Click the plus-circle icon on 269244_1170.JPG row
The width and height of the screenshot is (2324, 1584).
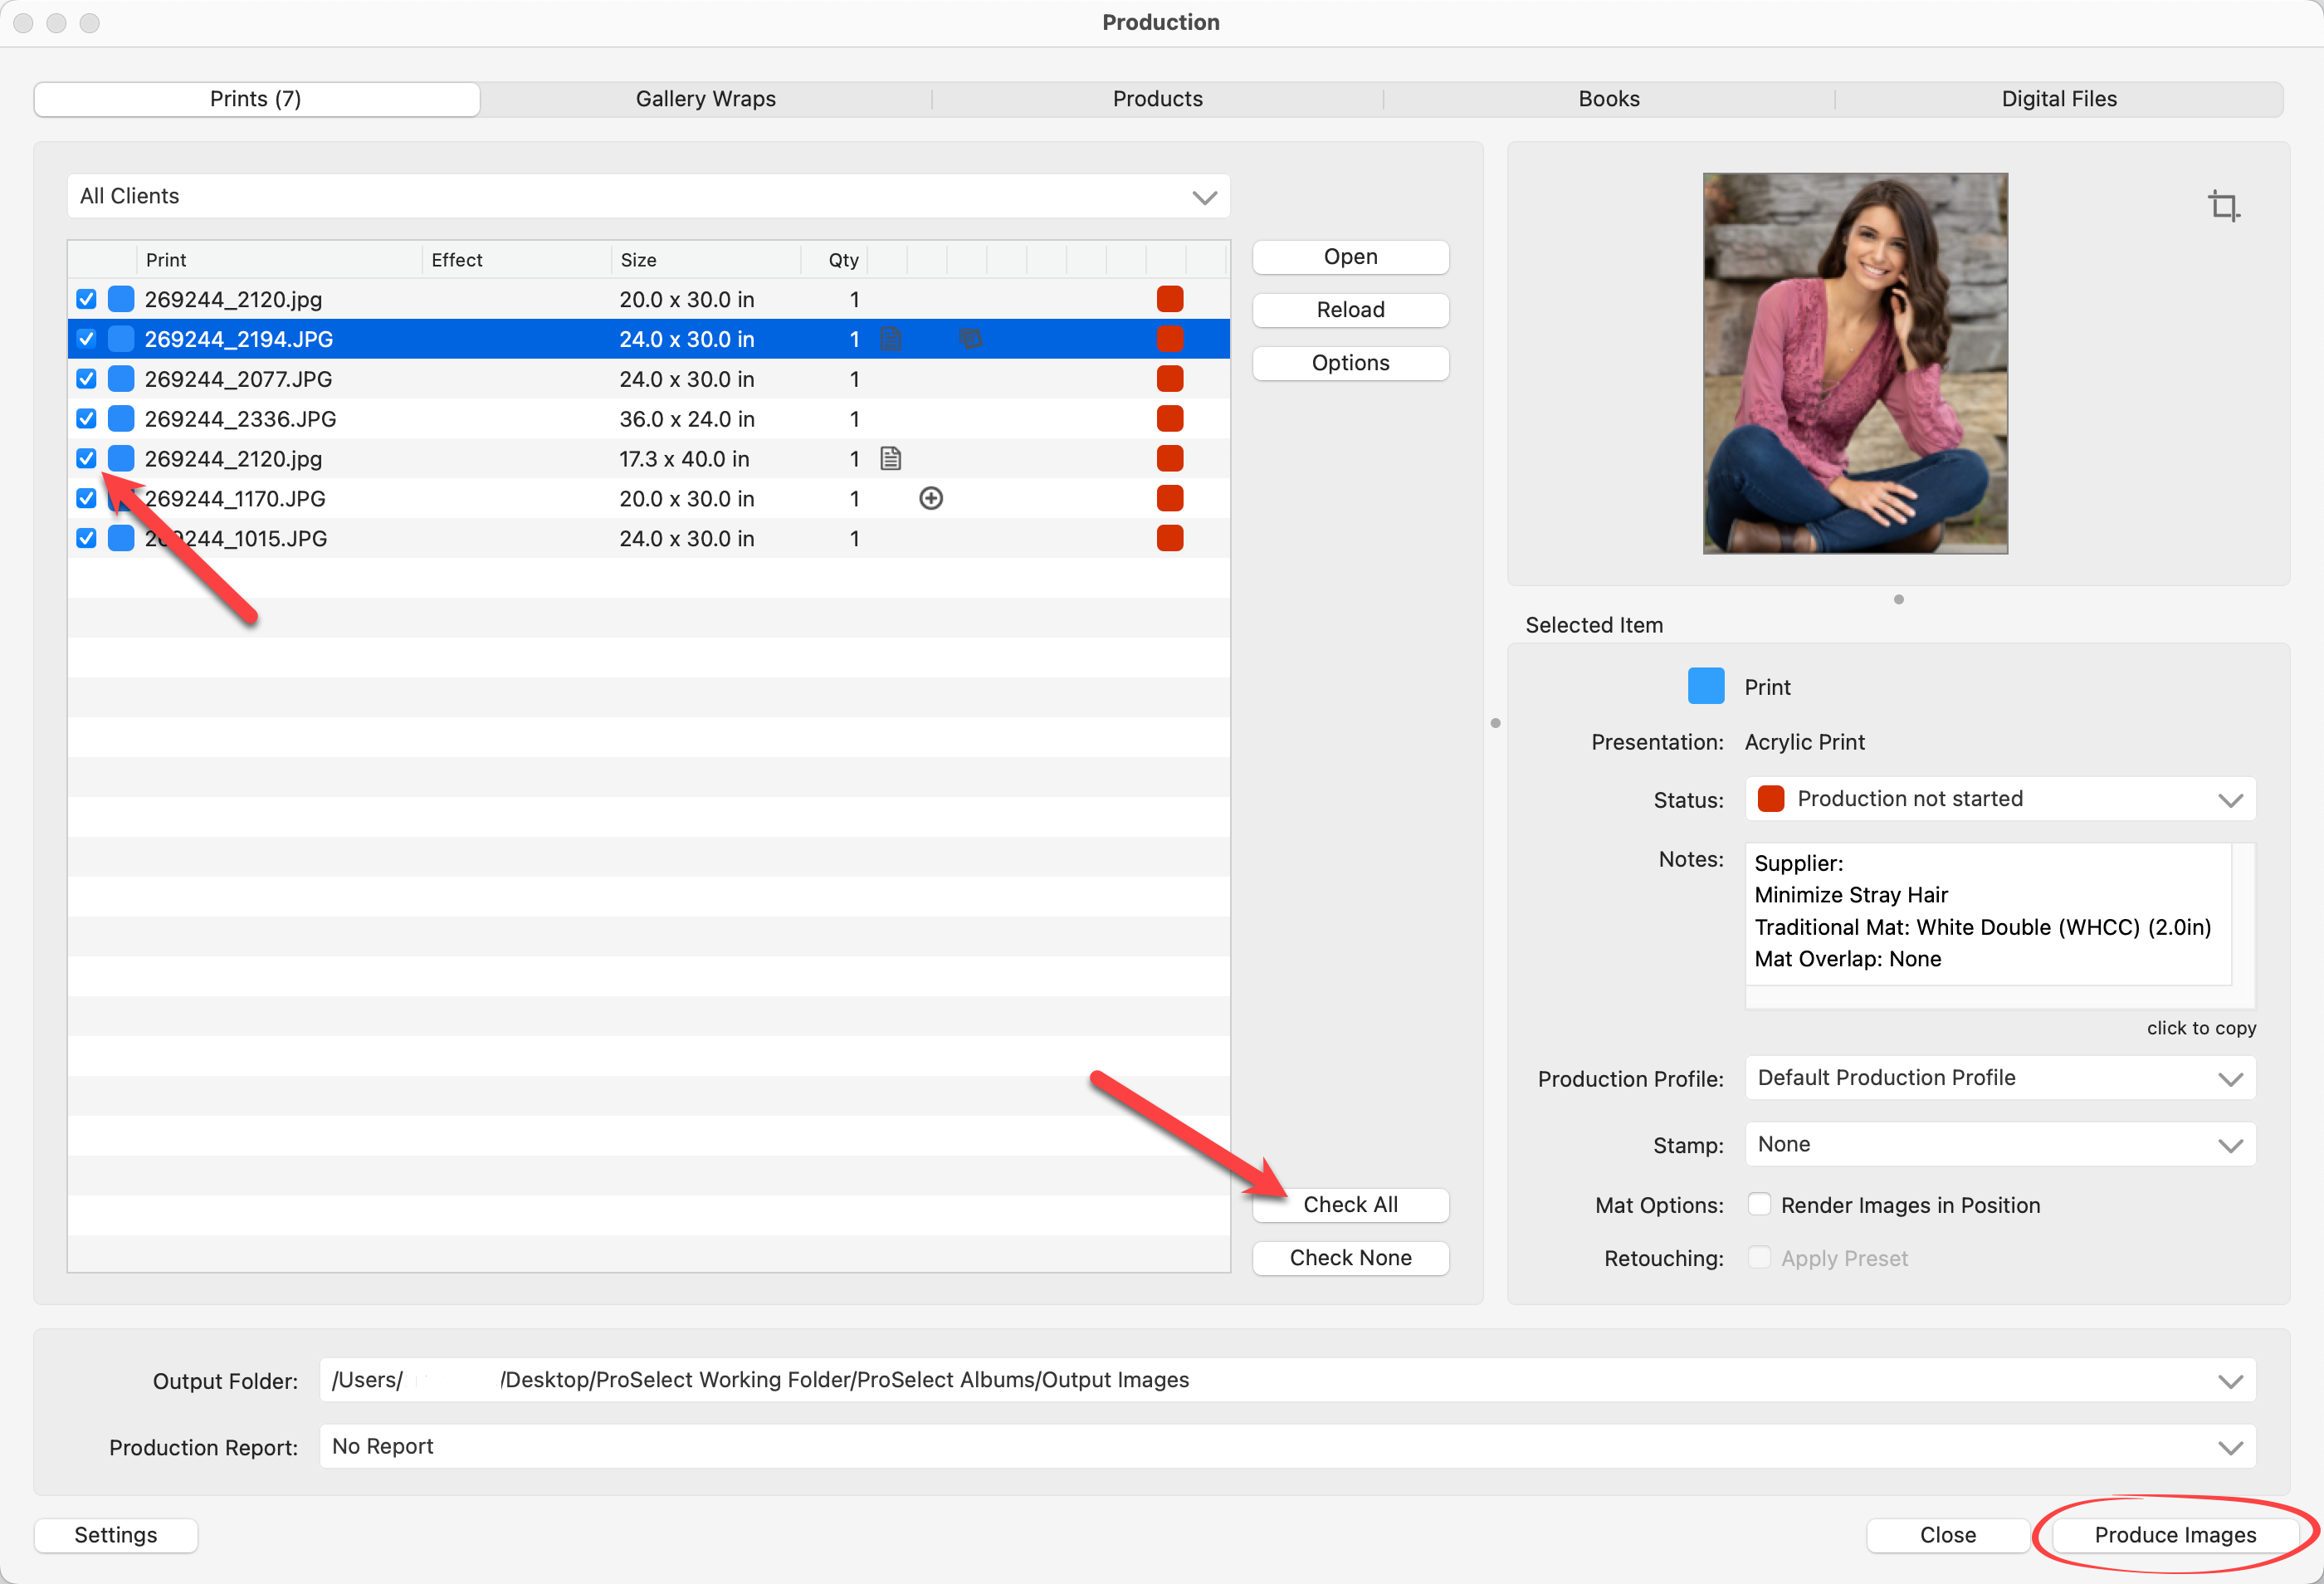[x=930, y=499]
